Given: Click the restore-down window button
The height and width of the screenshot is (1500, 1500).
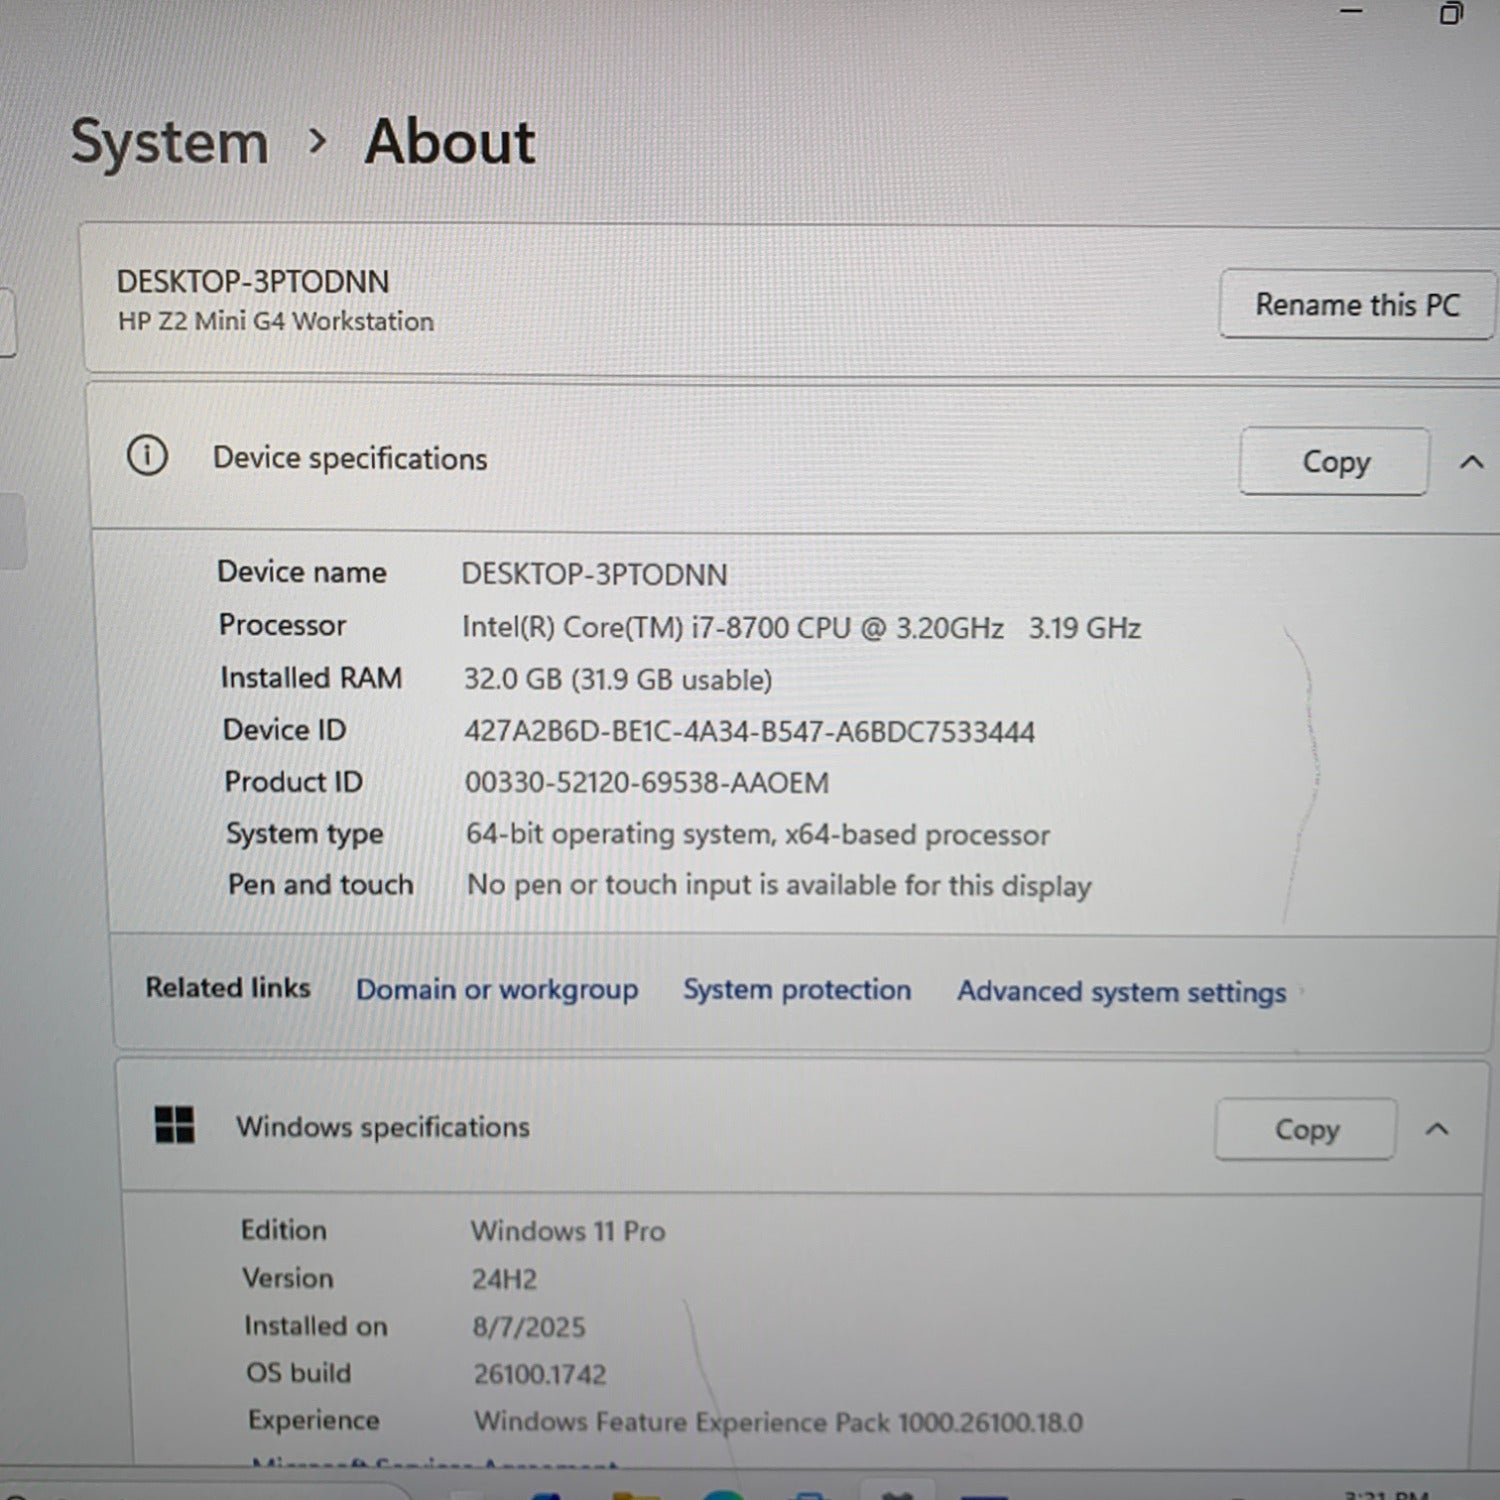Looking at the screenshot, I should click(1451, 13).
